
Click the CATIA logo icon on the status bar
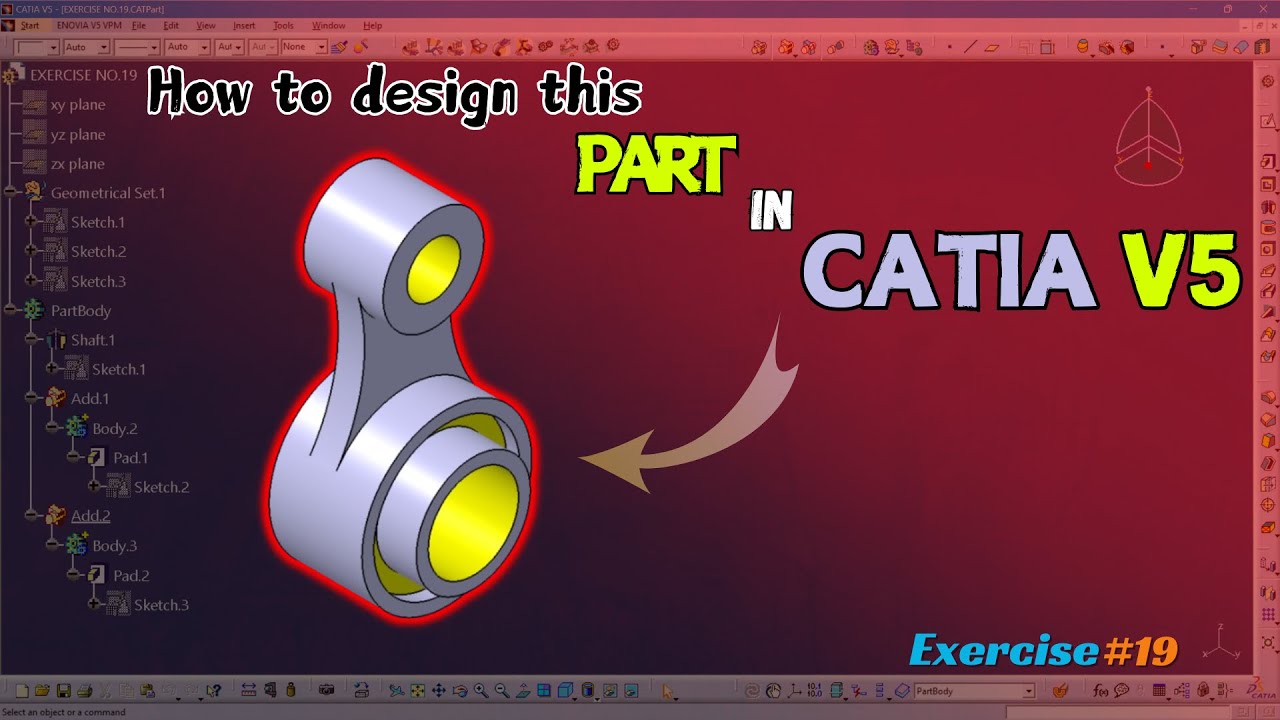coord(1260,690)
